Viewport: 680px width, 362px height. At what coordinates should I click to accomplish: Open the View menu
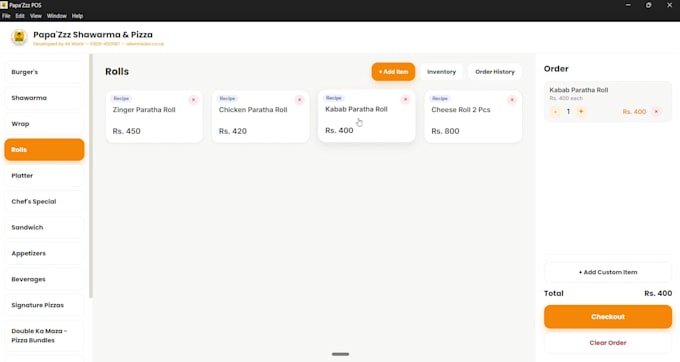click(36, 16)
